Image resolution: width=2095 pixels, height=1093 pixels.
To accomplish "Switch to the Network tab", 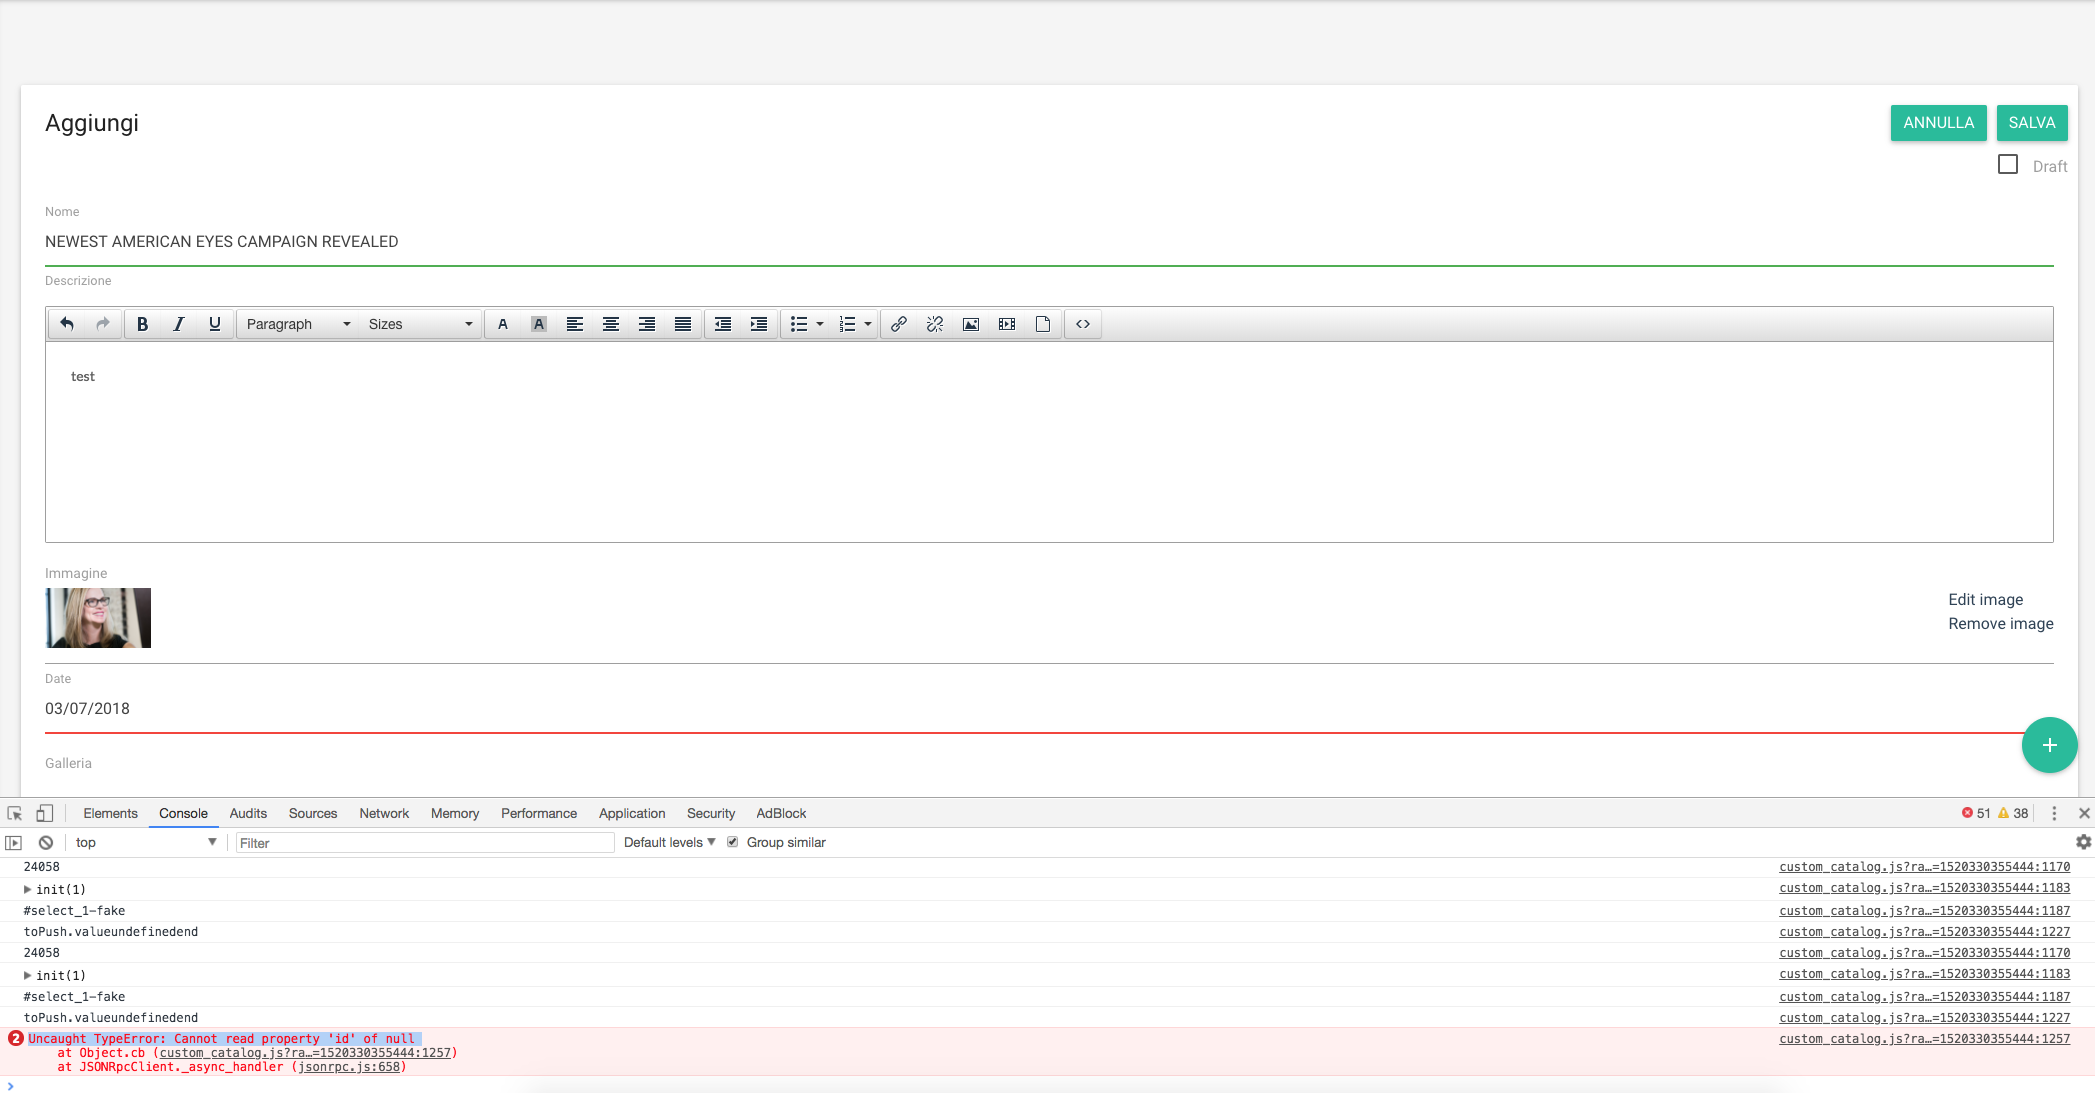I will (384, 814).
